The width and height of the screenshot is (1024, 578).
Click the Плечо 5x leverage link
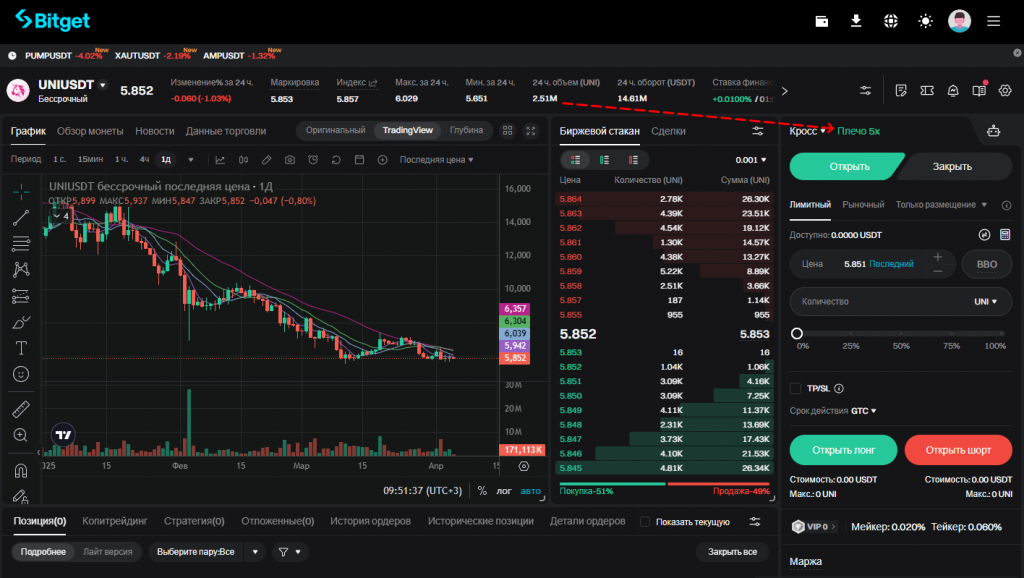pyautogui.click(x=858, y=131)
